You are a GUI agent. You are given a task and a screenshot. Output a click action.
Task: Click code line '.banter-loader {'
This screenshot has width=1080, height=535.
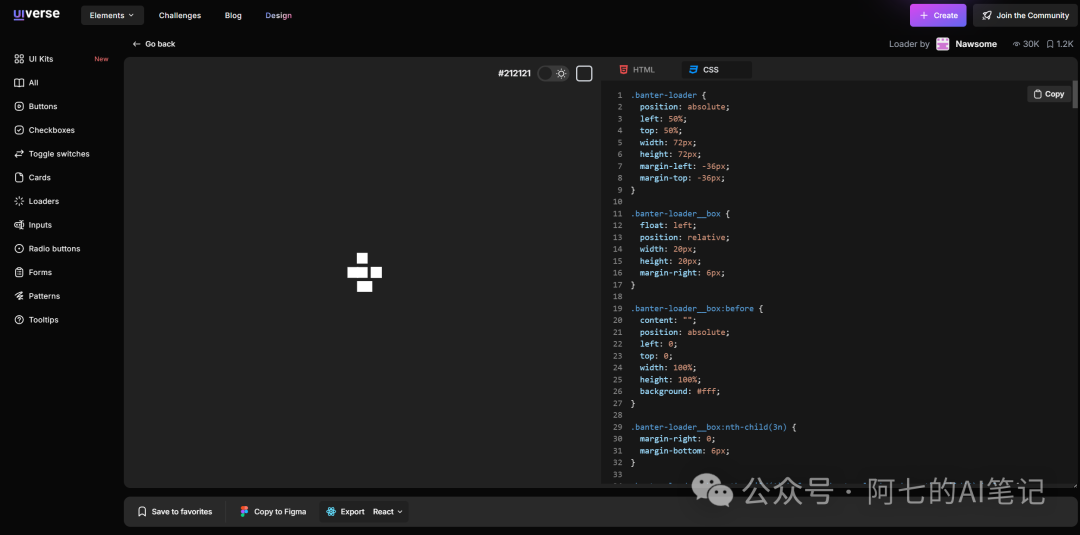click(x=668, y=95)
